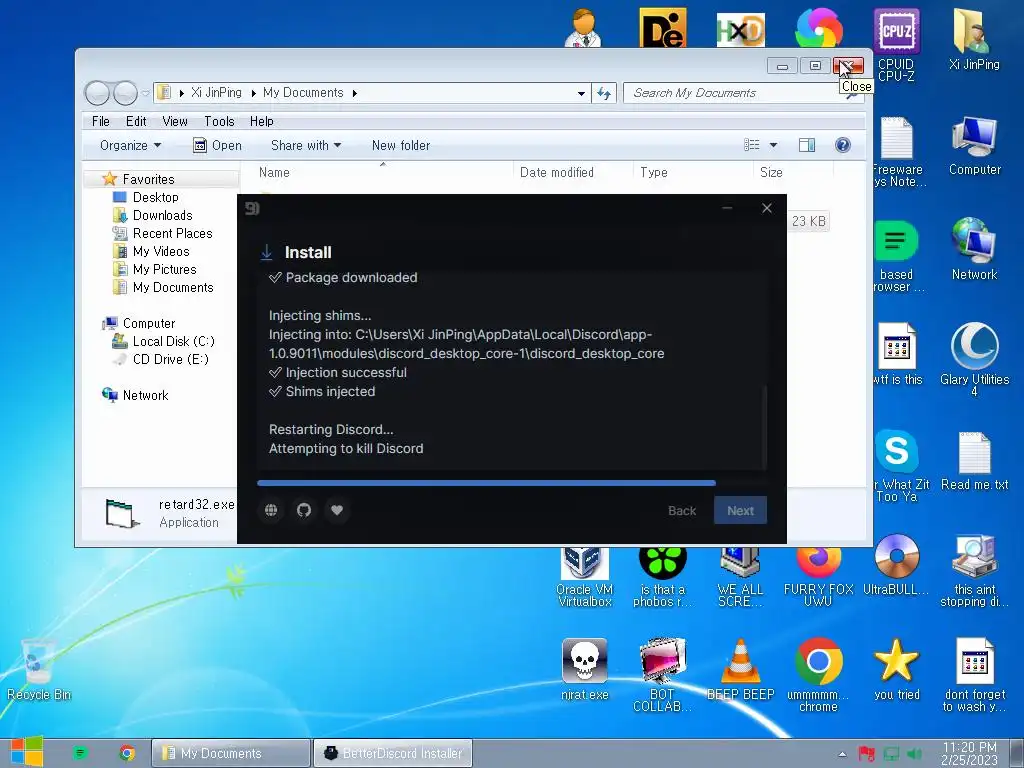The image size is (1024, 768).
Task: Launch the ummmmm chrome desktop icon
Action: pyautogui.click(x=818, y=674)
